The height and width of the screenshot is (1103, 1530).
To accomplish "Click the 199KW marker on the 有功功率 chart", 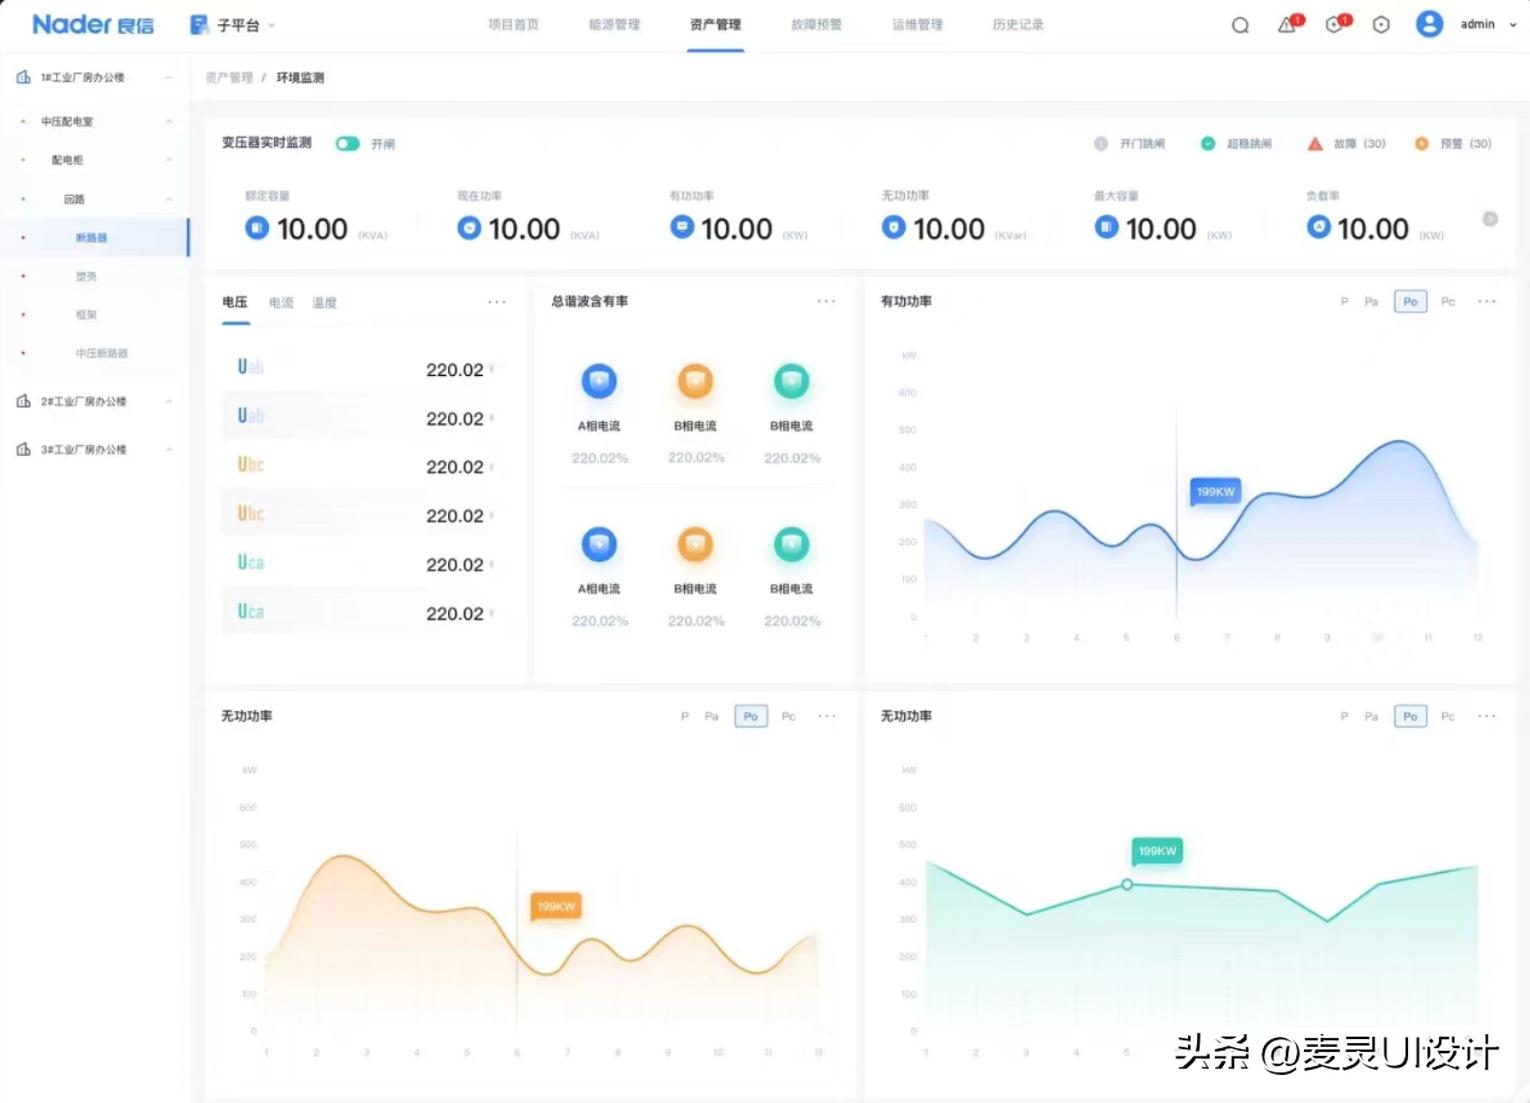I will pyautogui.click(x=1214, y=491).
